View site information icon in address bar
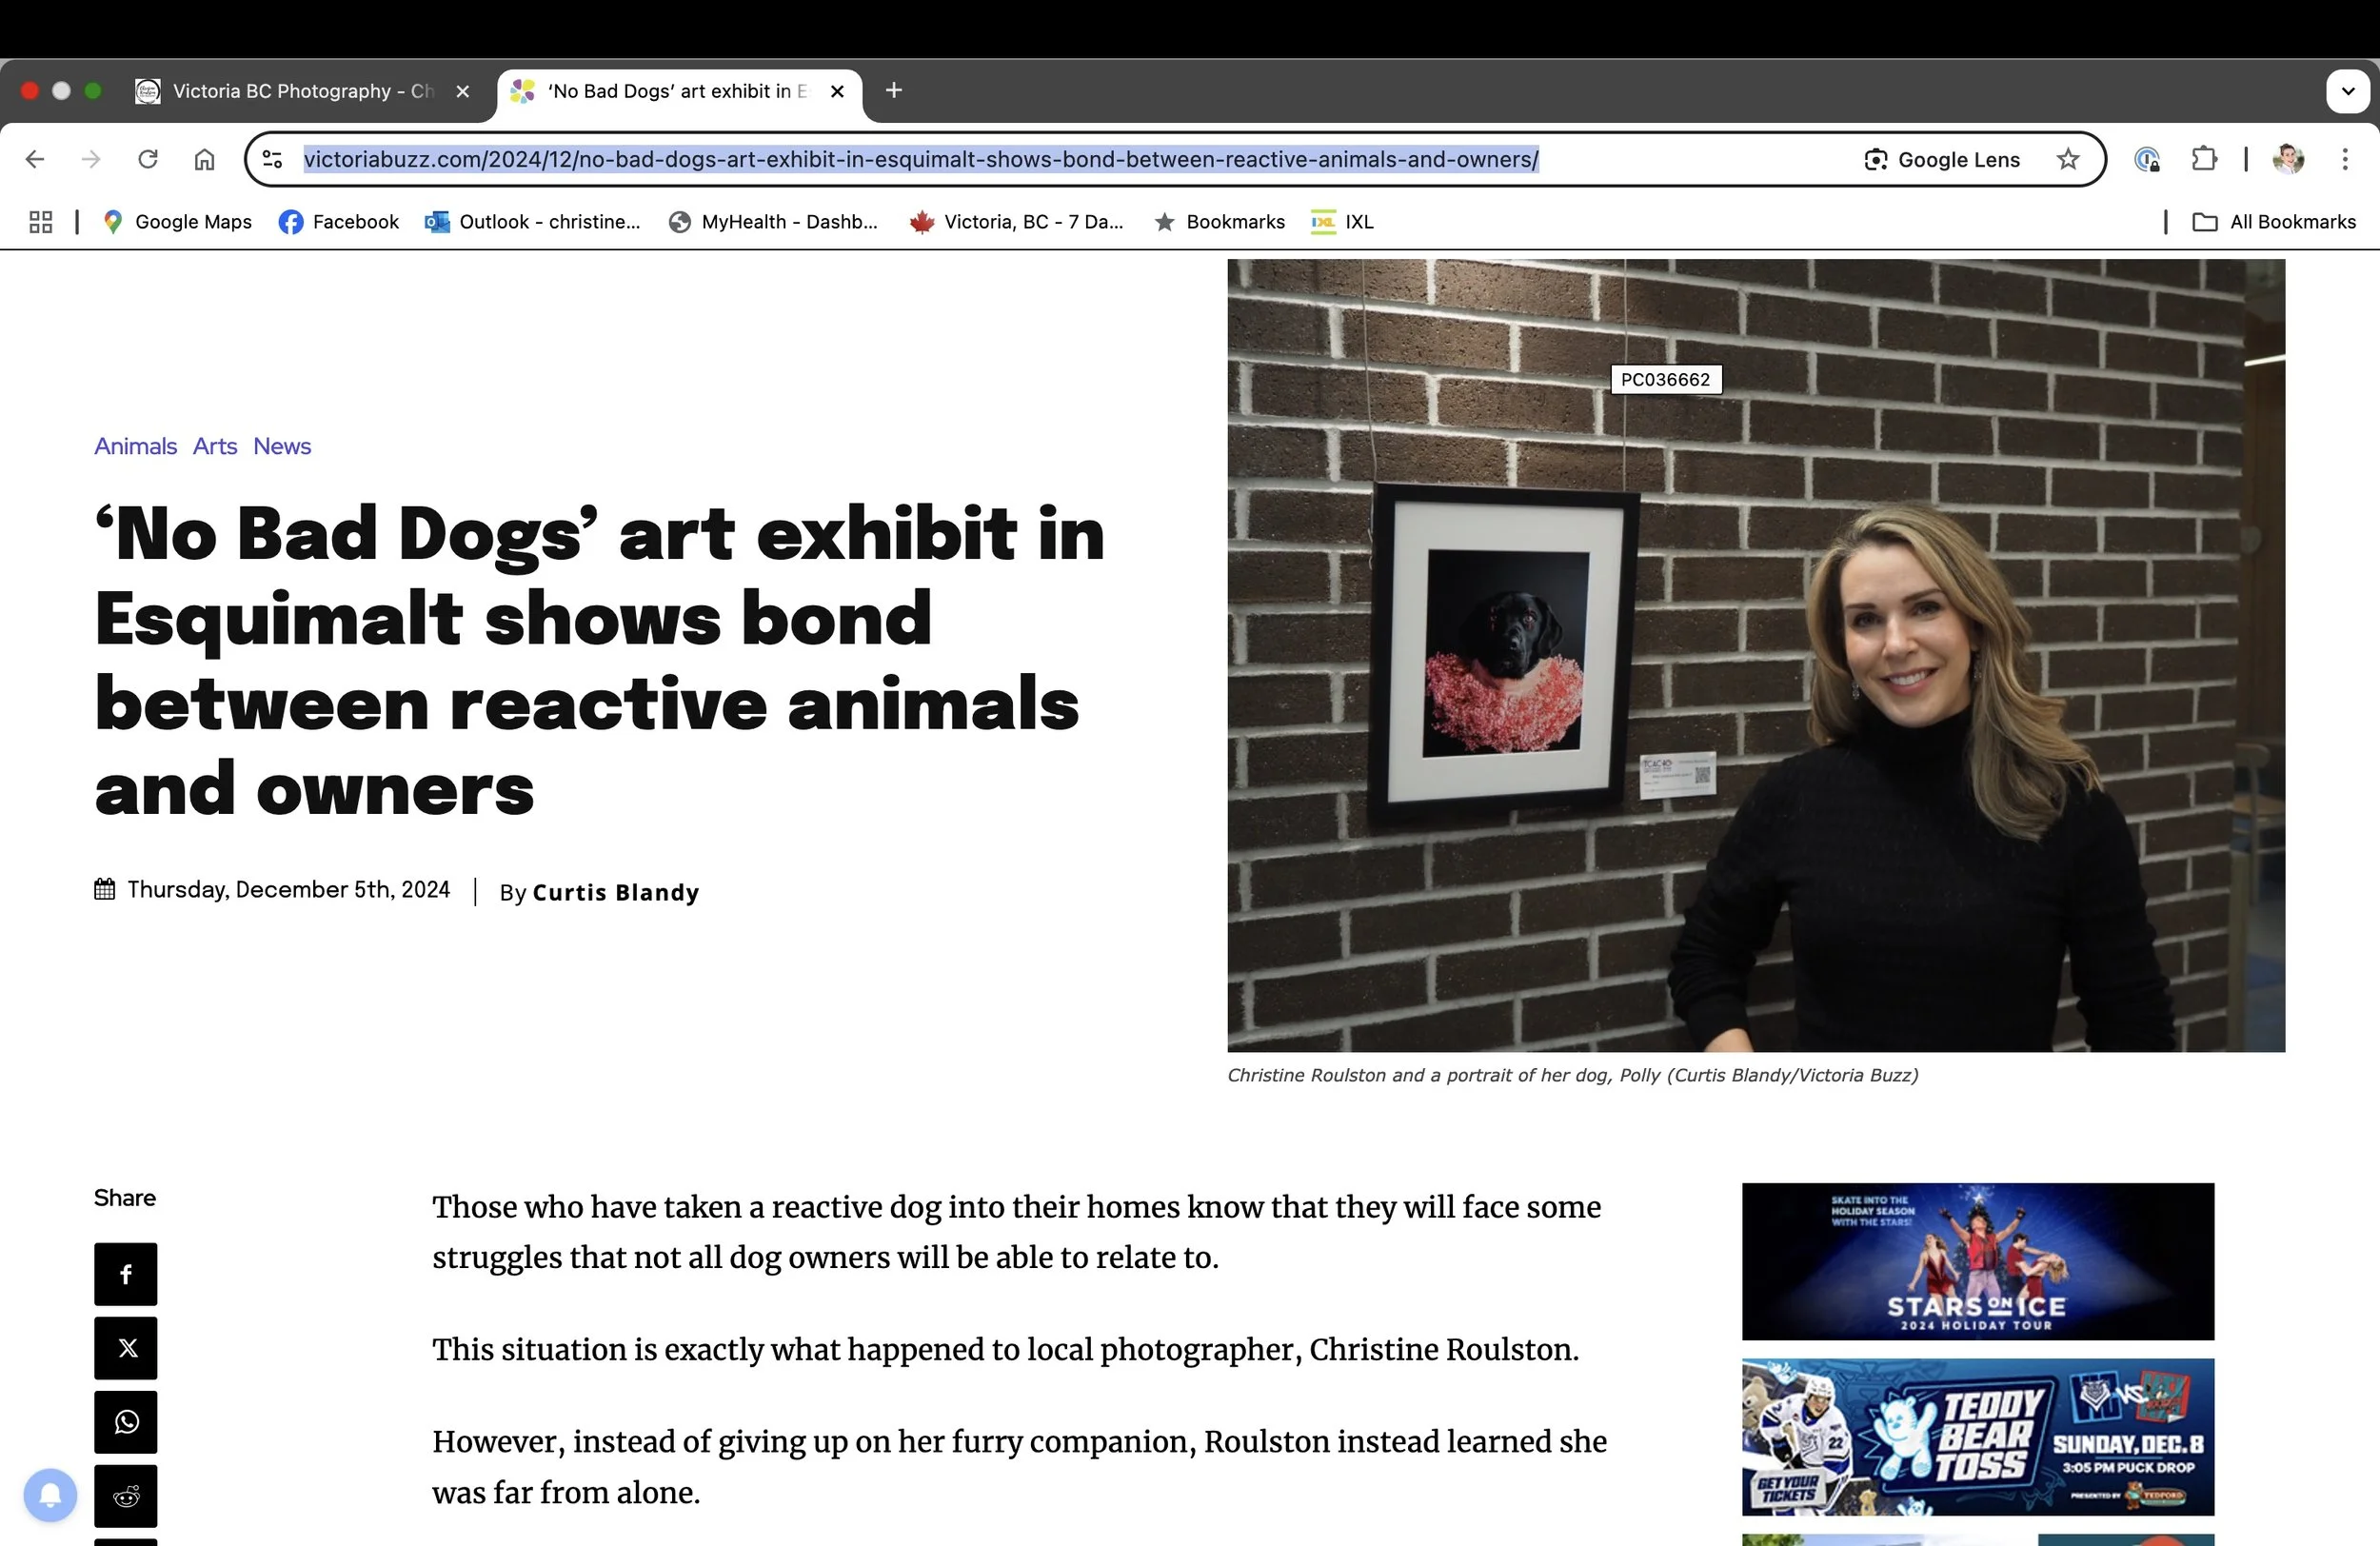 [272, 159]
